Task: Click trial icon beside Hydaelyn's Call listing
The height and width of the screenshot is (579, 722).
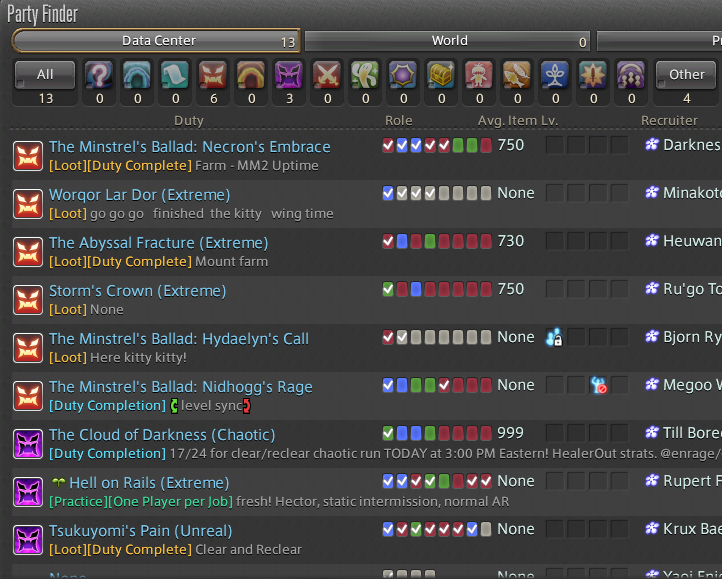Action: point(28,348)
